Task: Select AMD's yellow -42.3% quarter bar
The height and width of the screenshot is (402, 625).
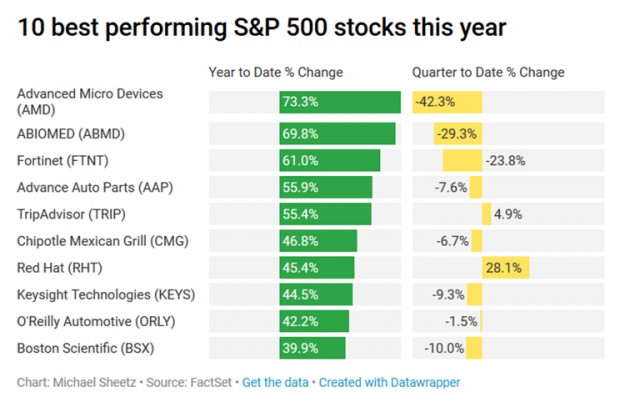Action: pos(447,101)
